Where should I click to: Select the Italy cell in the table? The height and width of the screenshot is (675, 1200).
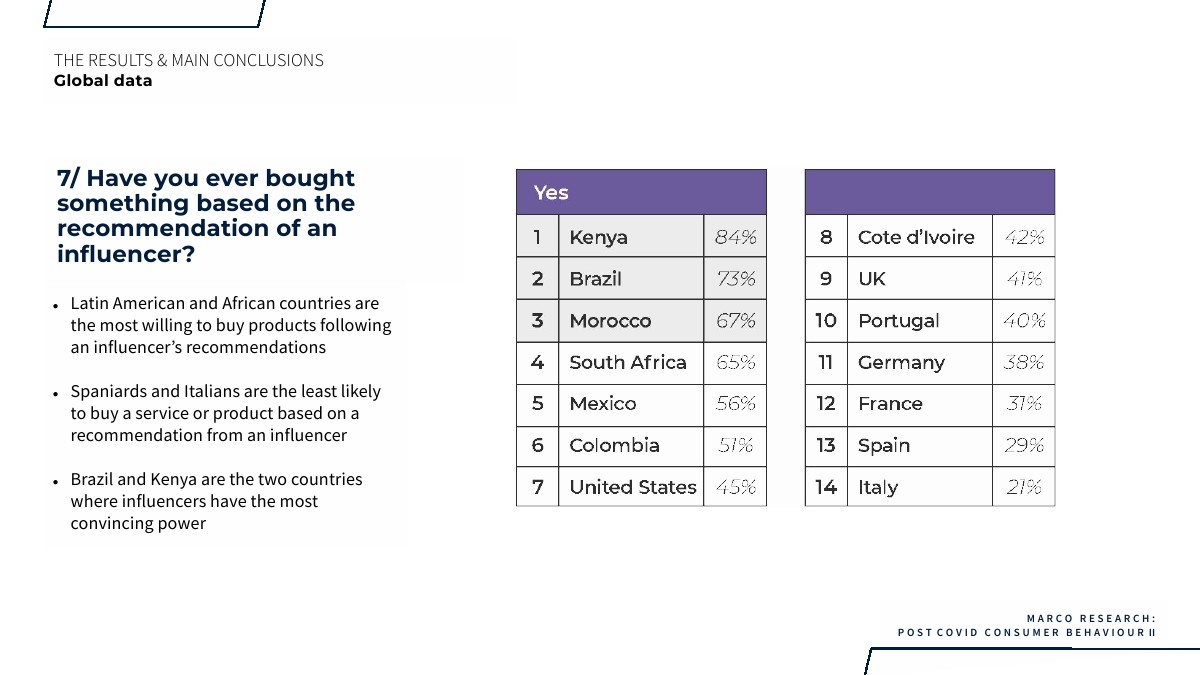pyautogui.click(x=918, y=488)
